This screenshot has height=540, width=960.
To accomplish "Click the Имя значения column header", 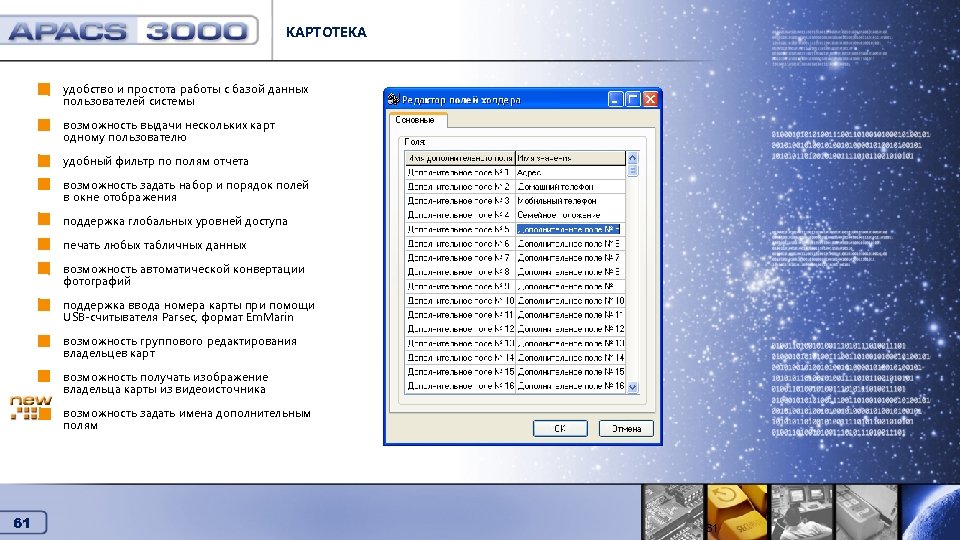I will [570, 158].
